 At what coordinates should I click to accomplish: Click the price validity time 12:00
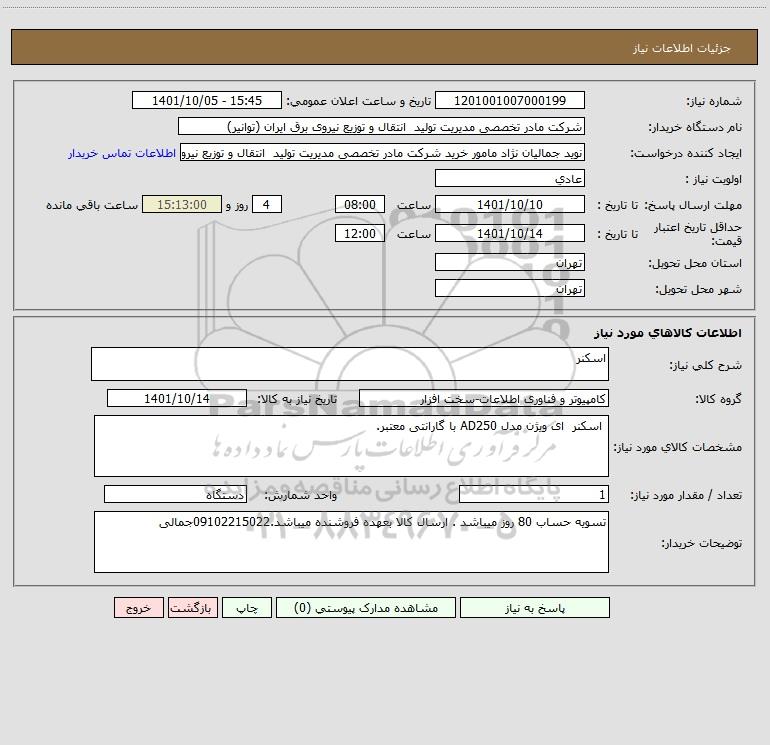click(359, 233)
